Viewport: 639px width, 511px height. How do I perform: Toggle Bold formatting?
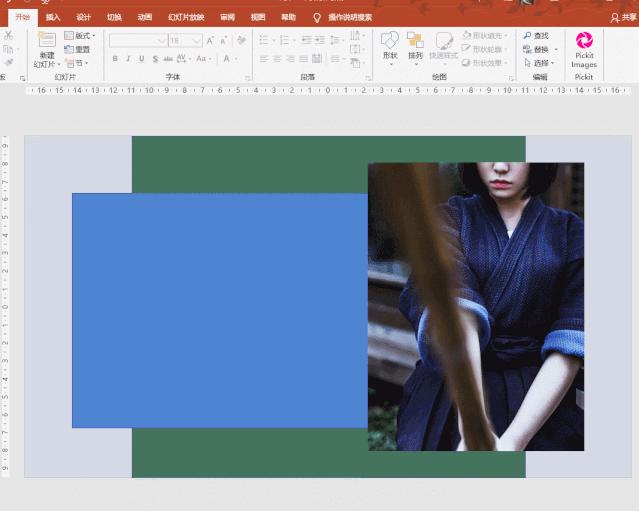(x=115, y=59)
